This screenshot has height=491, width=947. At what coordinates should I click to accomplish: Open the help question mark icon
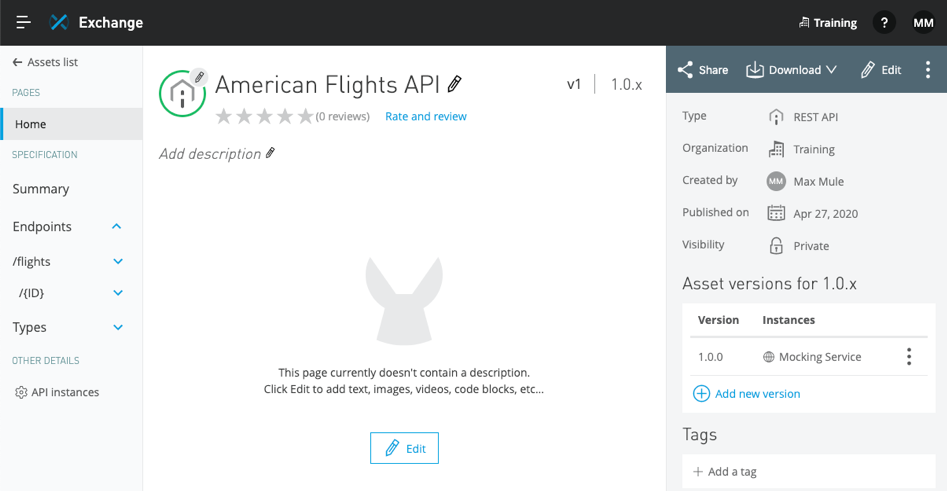coord(884,23)
